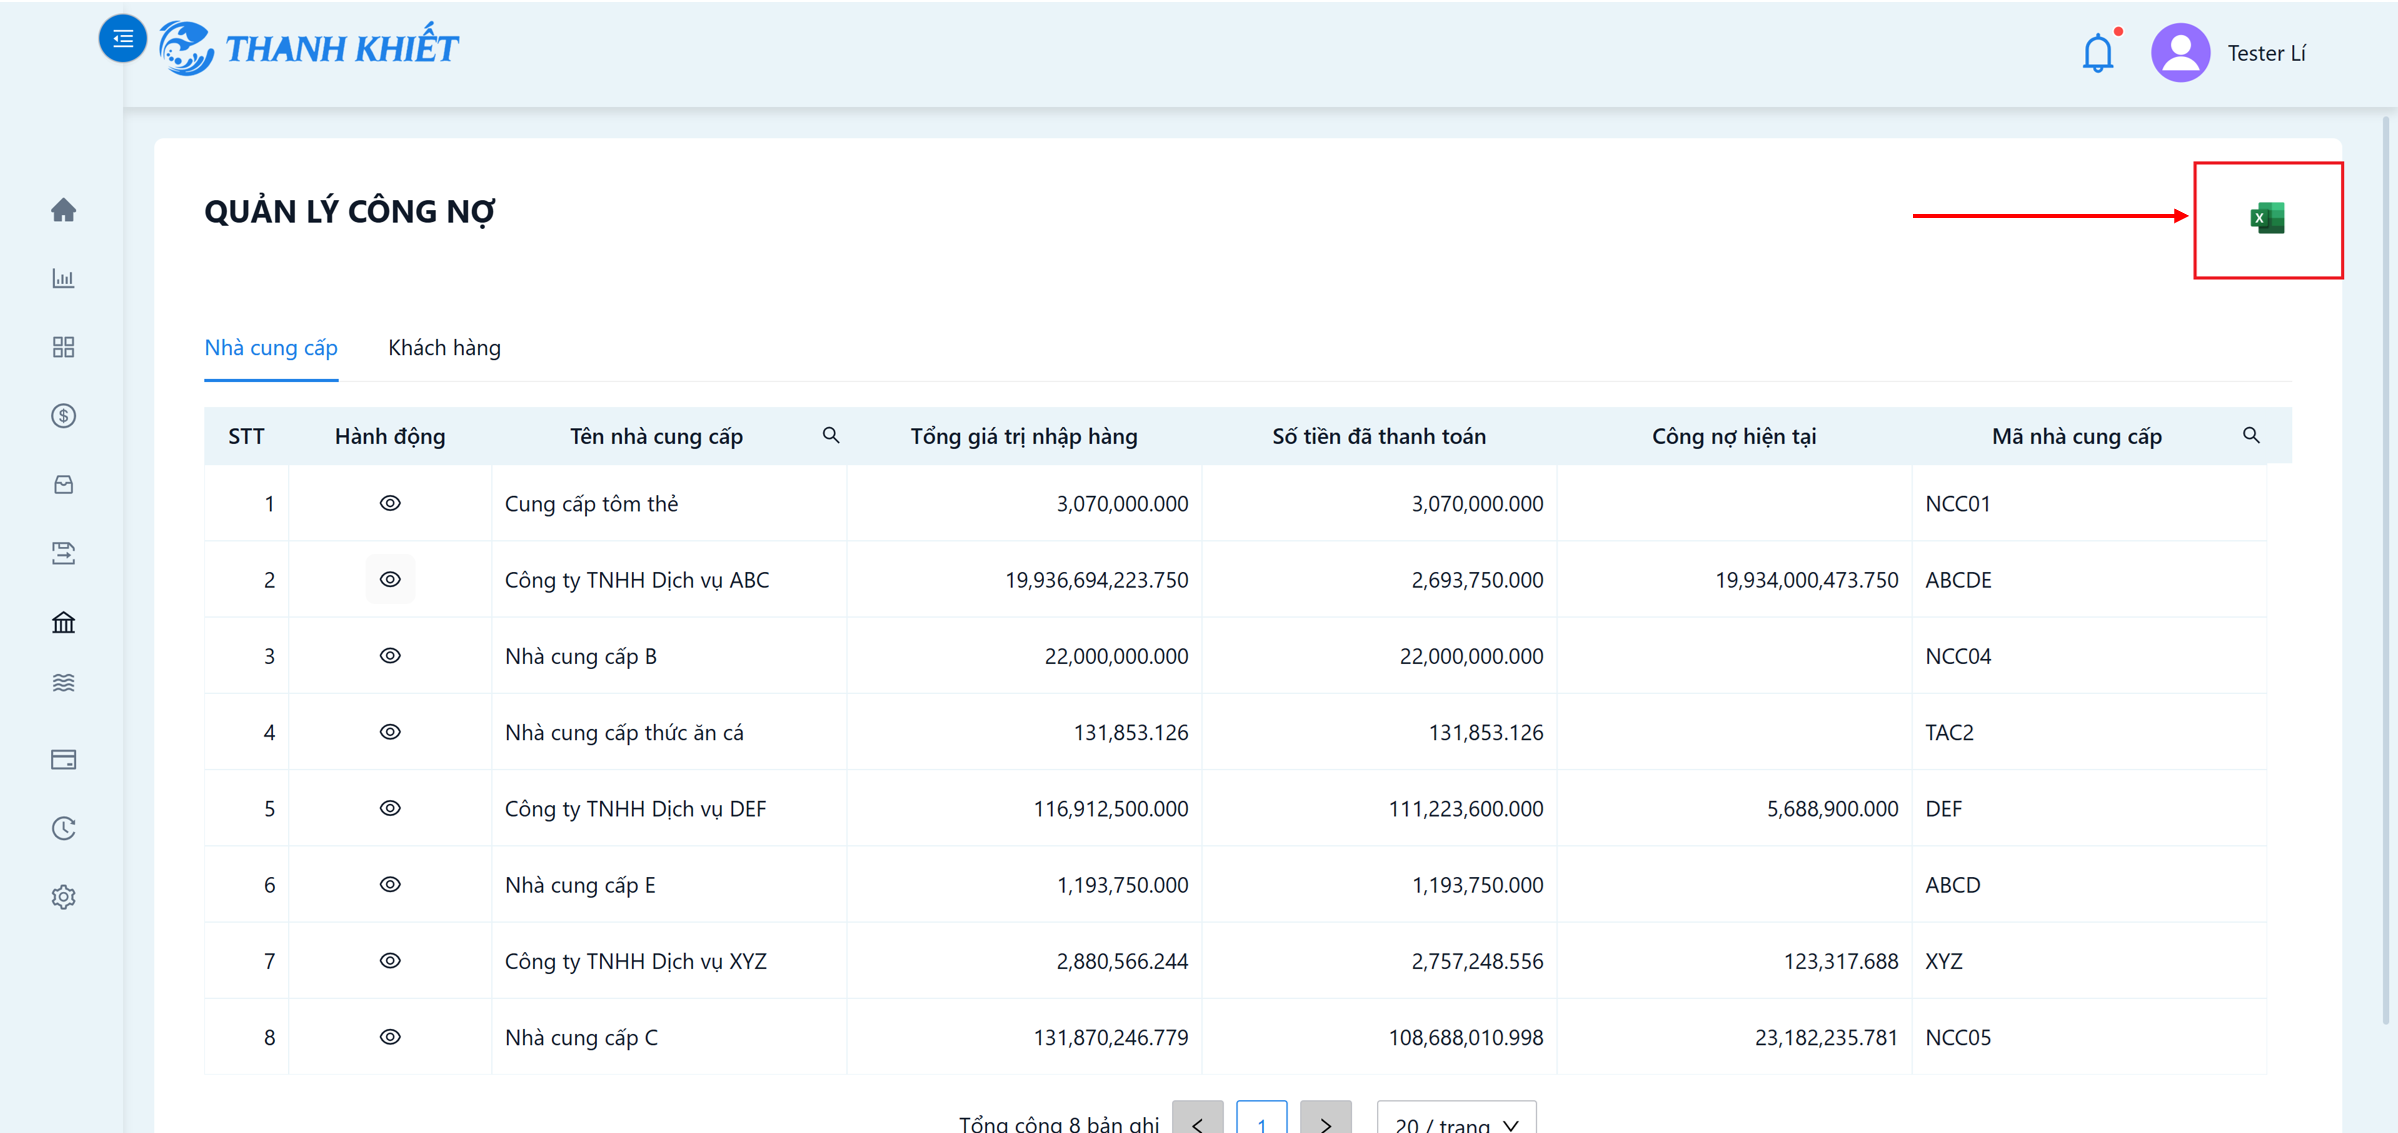View details of Cung cấp tôm thẻ

(390, 503)
